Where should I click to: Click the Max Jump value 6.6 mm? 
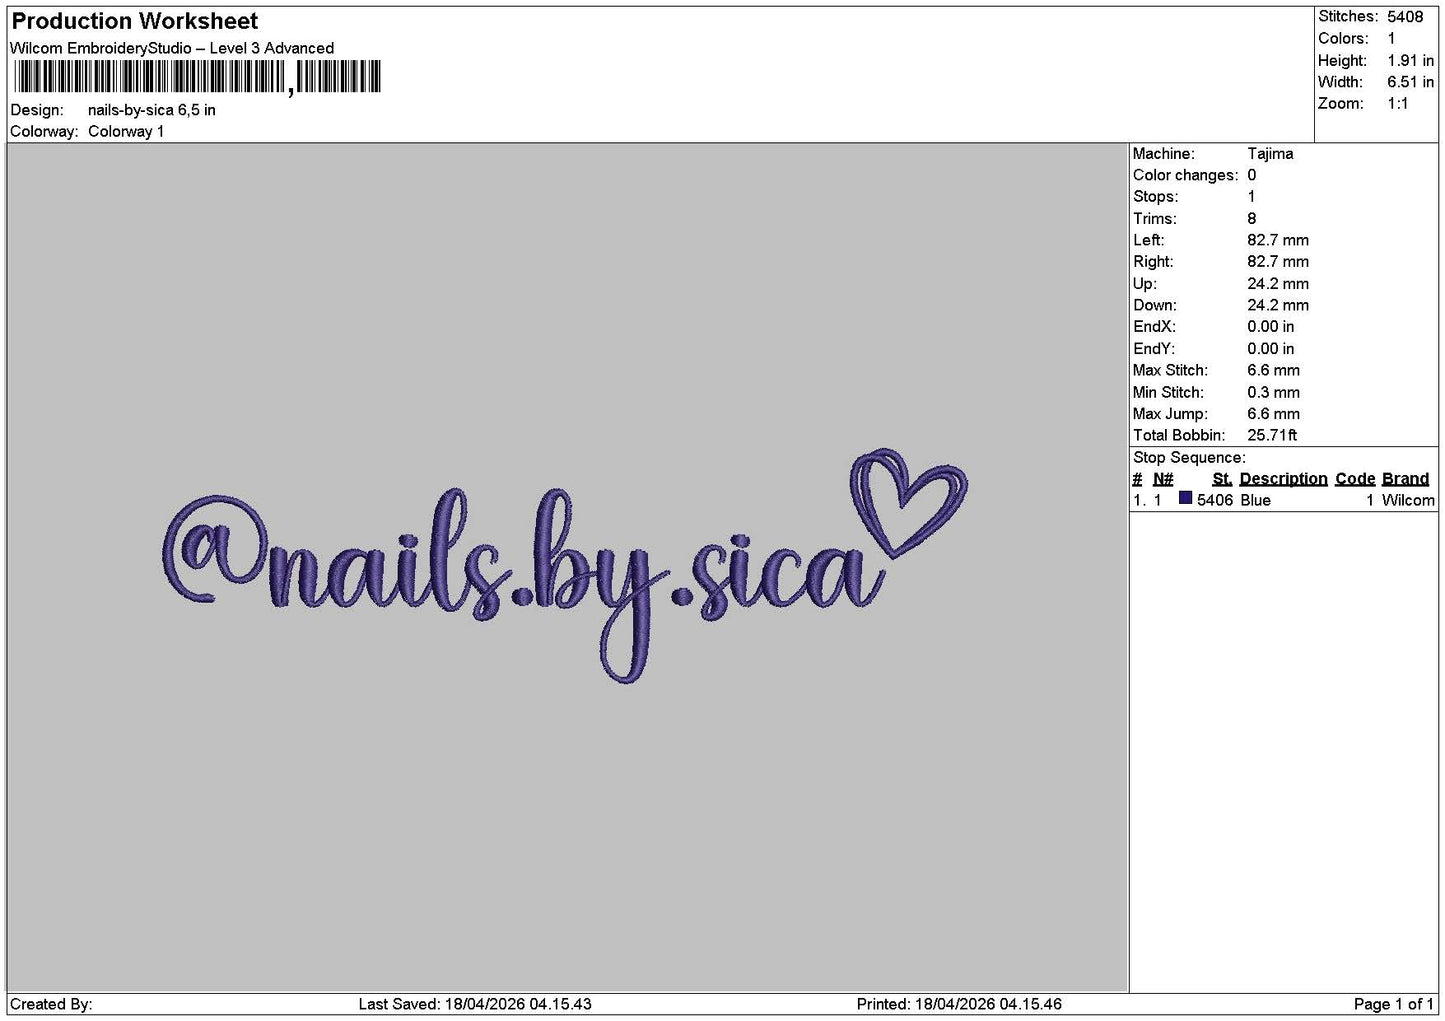point(1274,414)
